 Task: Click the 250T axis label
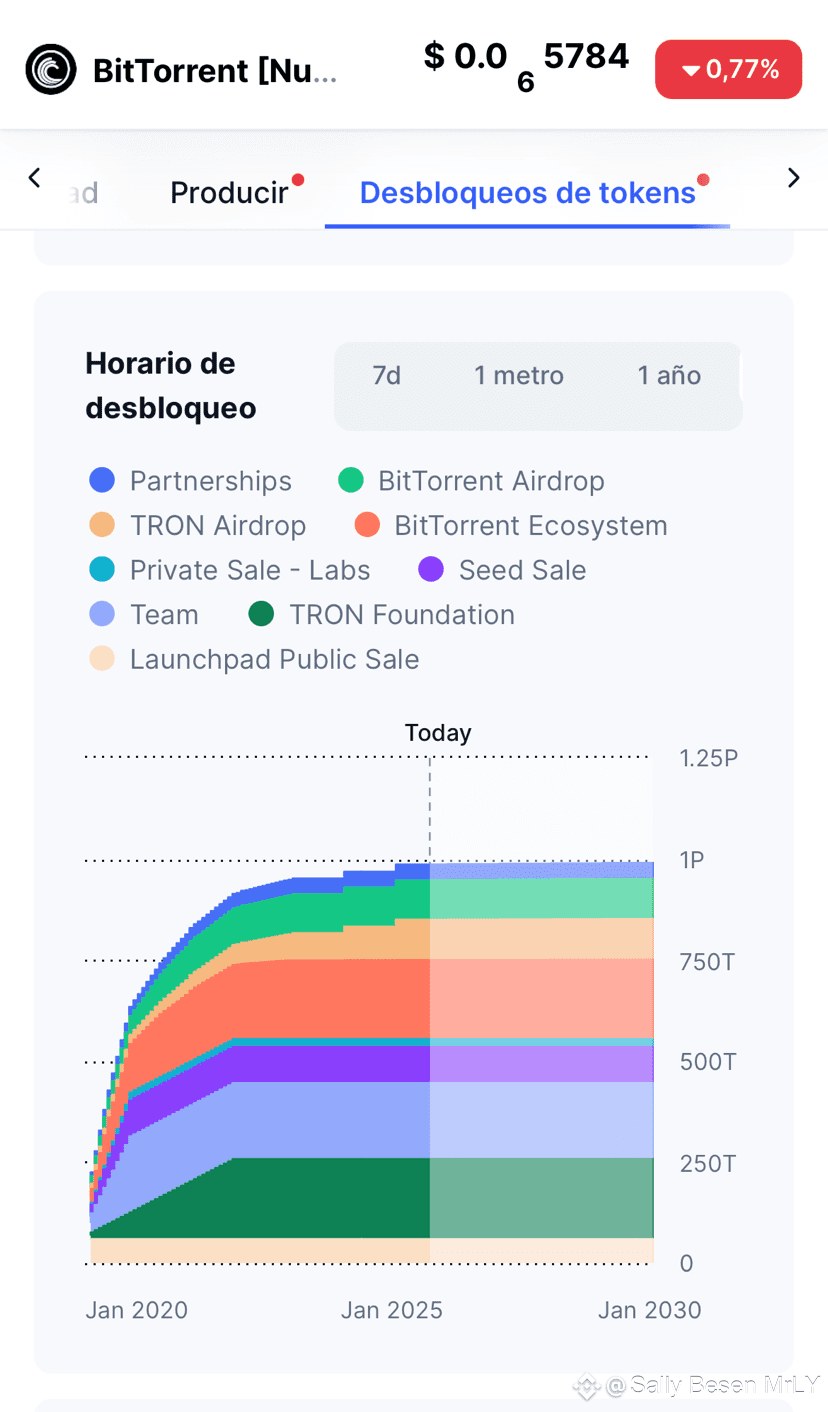pos(708,1163)
